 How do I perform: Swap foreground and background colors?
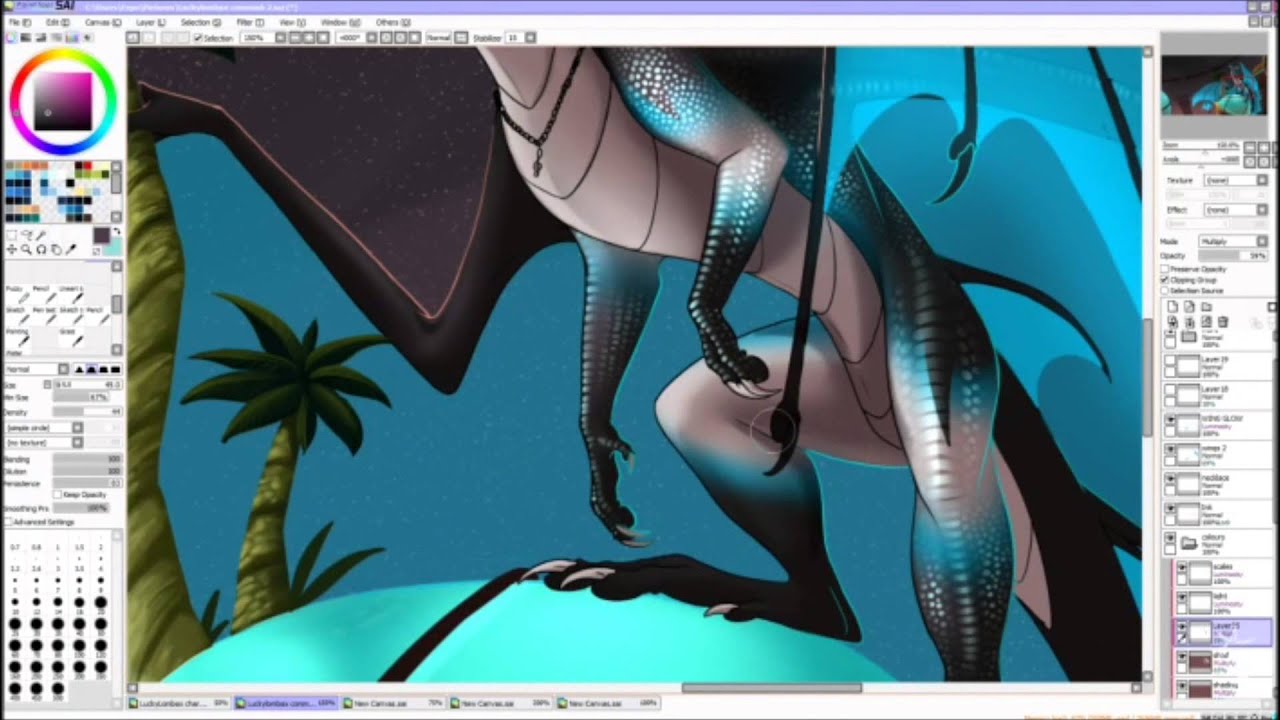pyautogui.click(x=117, y=232)
